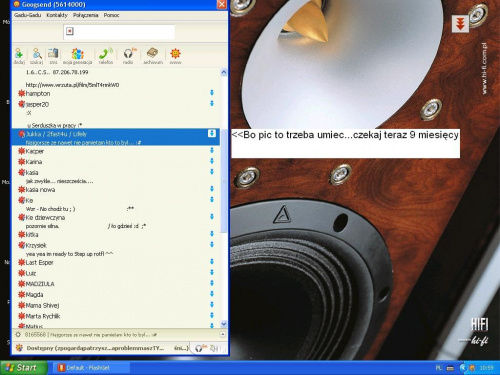The height and width of the screenshot is (375, 500).
Task: Click the PL language indicator in tray
Action: 439,368
